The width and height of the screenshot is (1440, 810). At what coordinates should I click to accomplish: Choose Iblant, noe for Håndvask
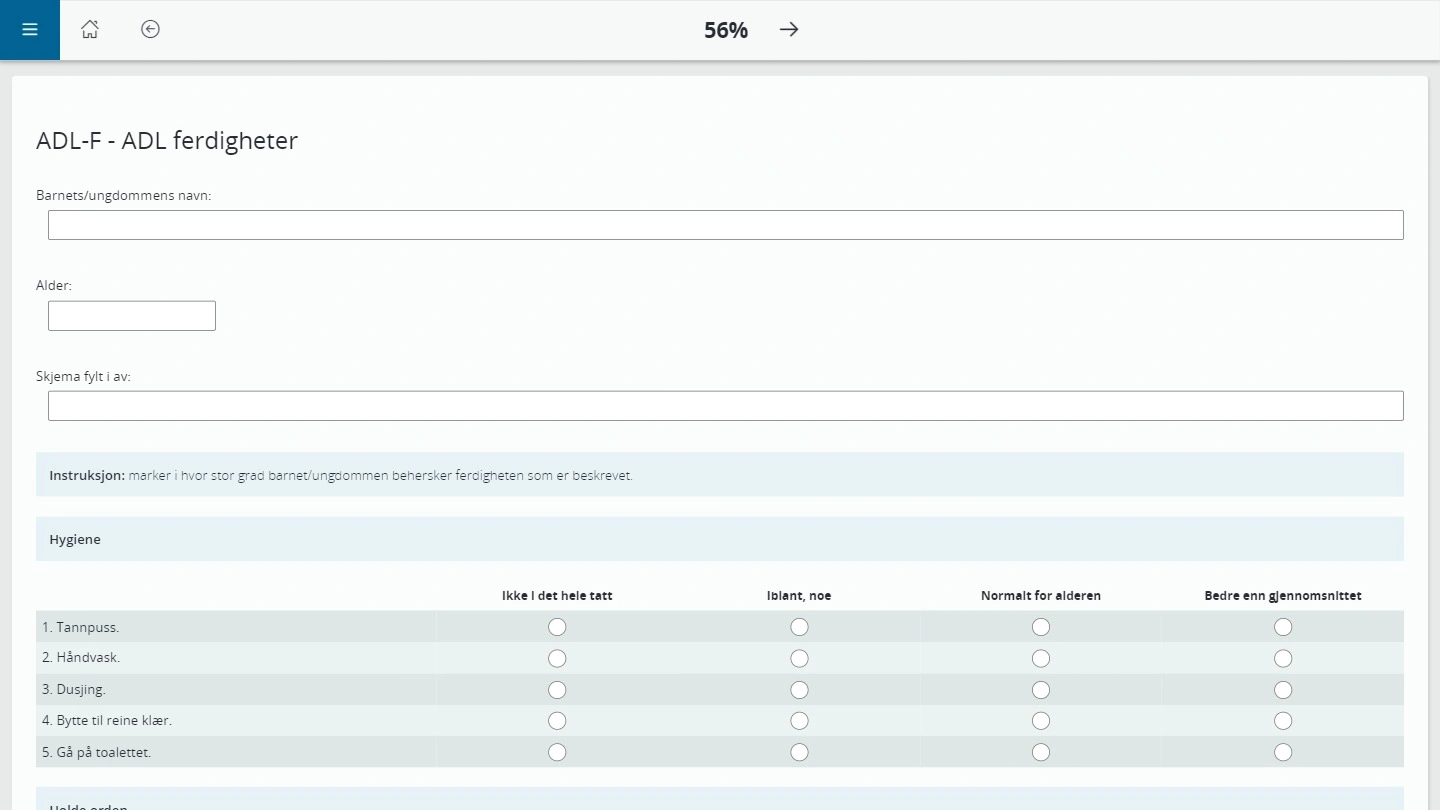click(799, 658)
